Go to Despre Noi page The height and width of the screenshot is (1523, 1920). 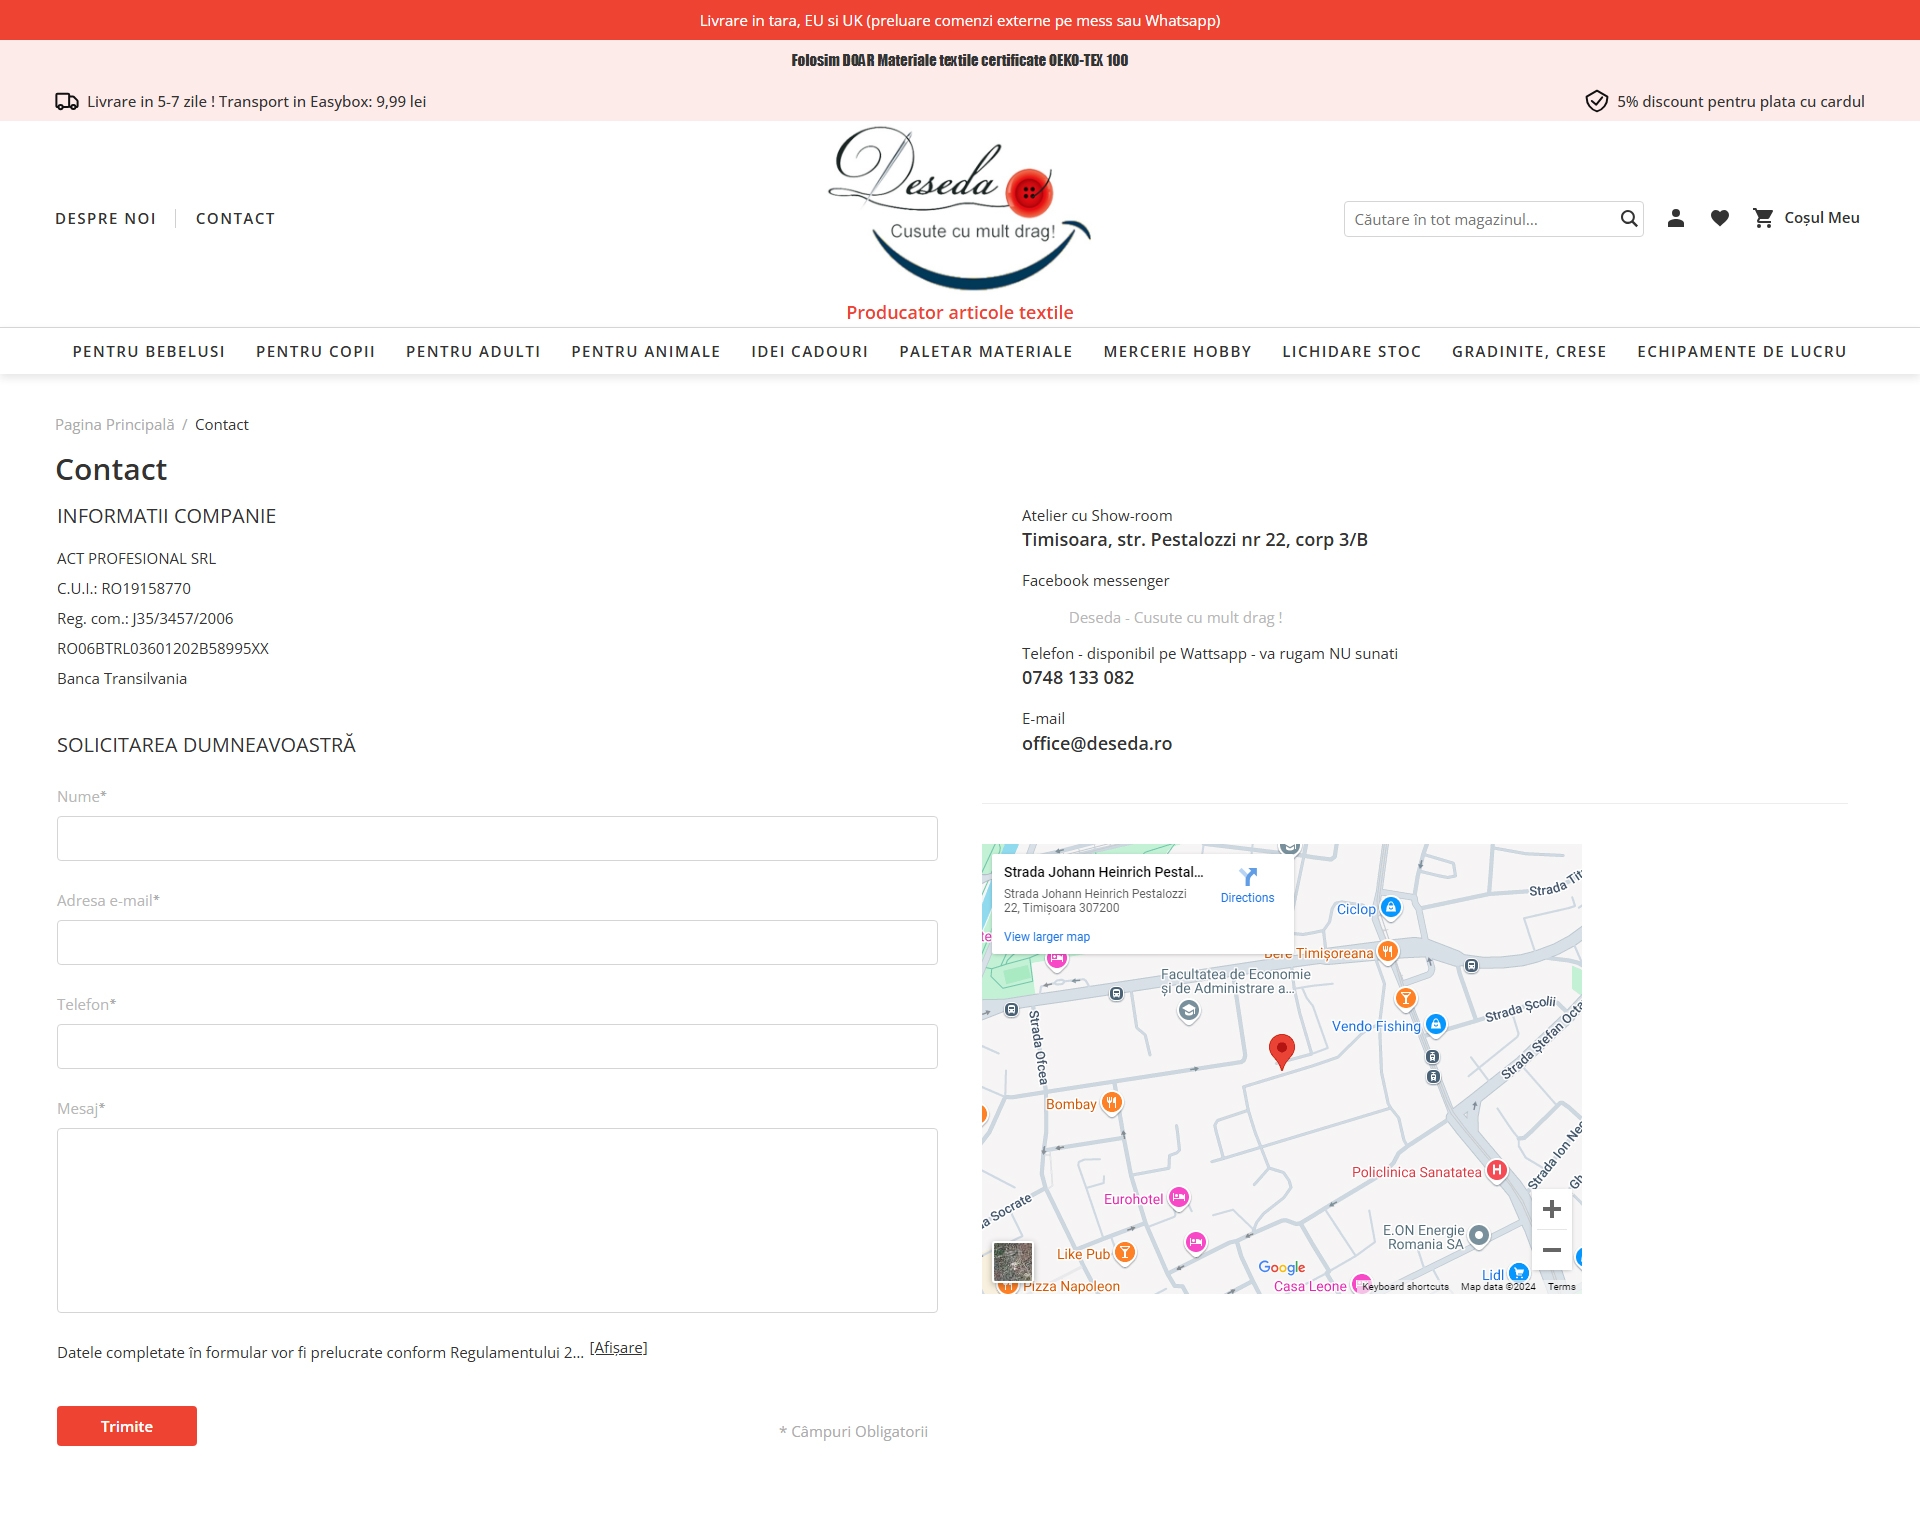point(105,219)
